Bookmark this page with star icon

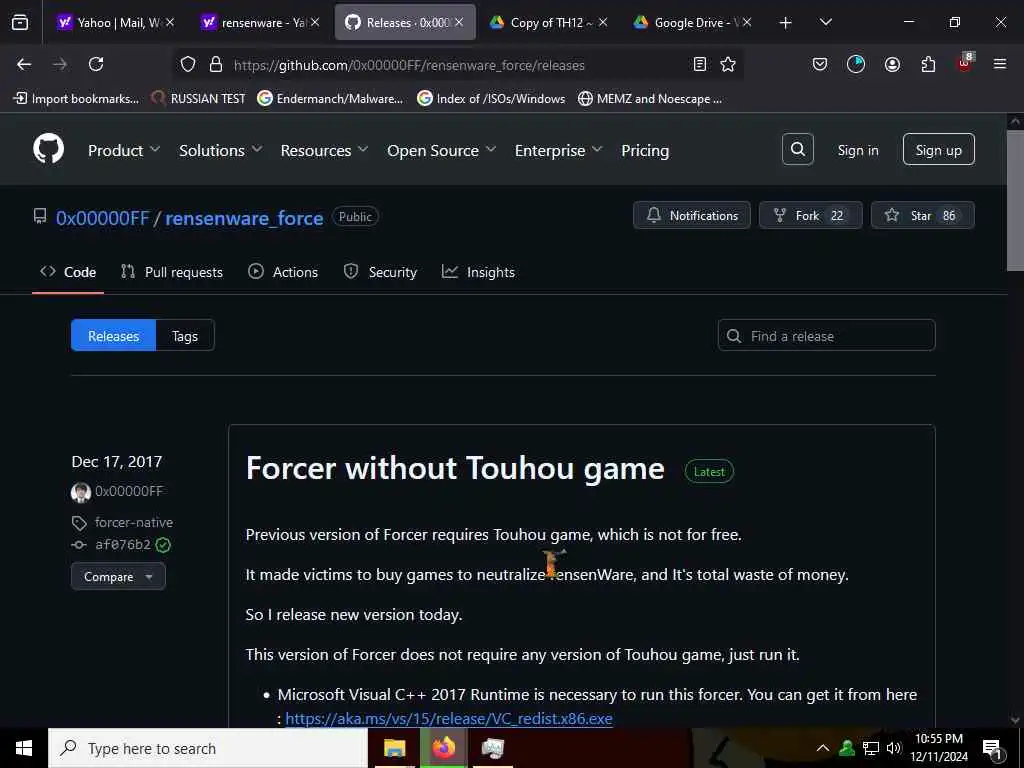pyautogui.click(x=728, y=64)
